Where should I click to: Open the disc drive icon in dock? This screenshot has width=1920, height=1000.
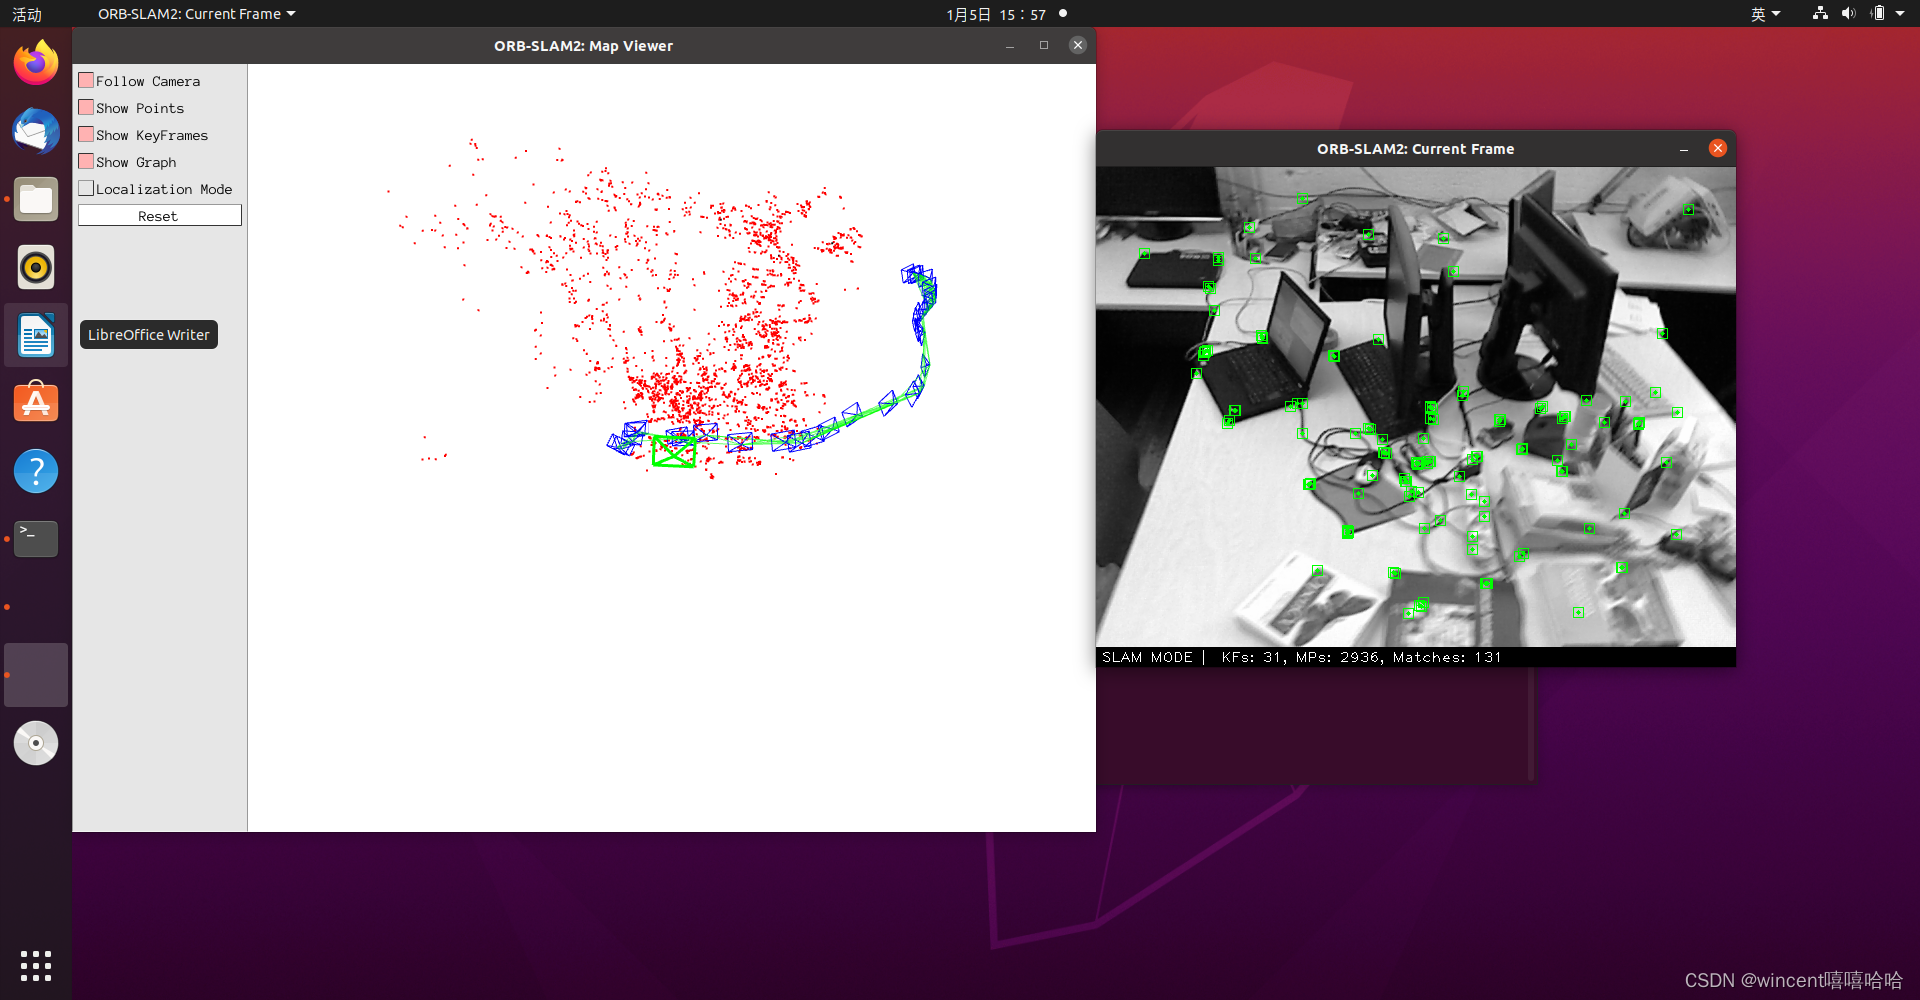pos(36,743)
